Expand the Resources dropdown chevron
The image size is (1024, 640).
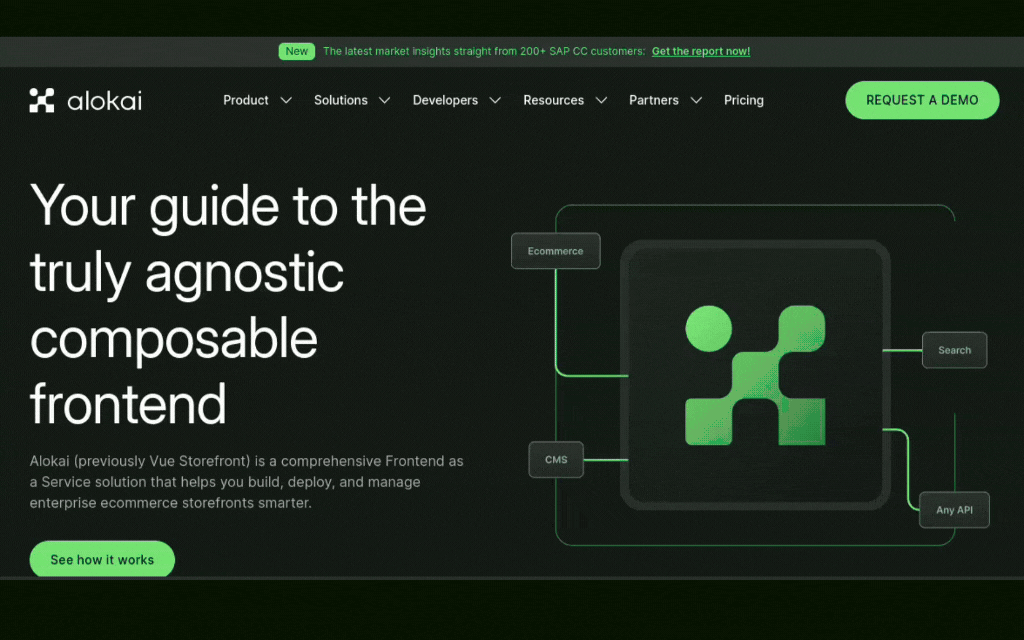point(601,100)
